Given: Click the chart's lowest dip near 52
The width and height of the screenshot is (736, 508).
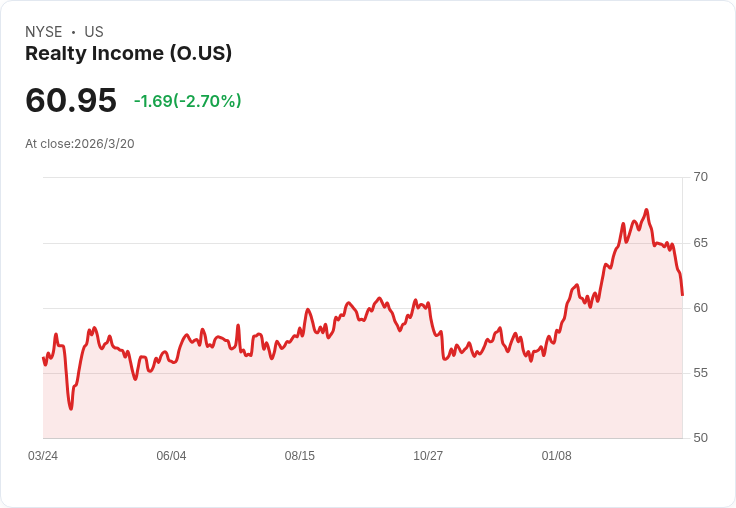Looking at the screenshot, I should [x=71, y=408].
